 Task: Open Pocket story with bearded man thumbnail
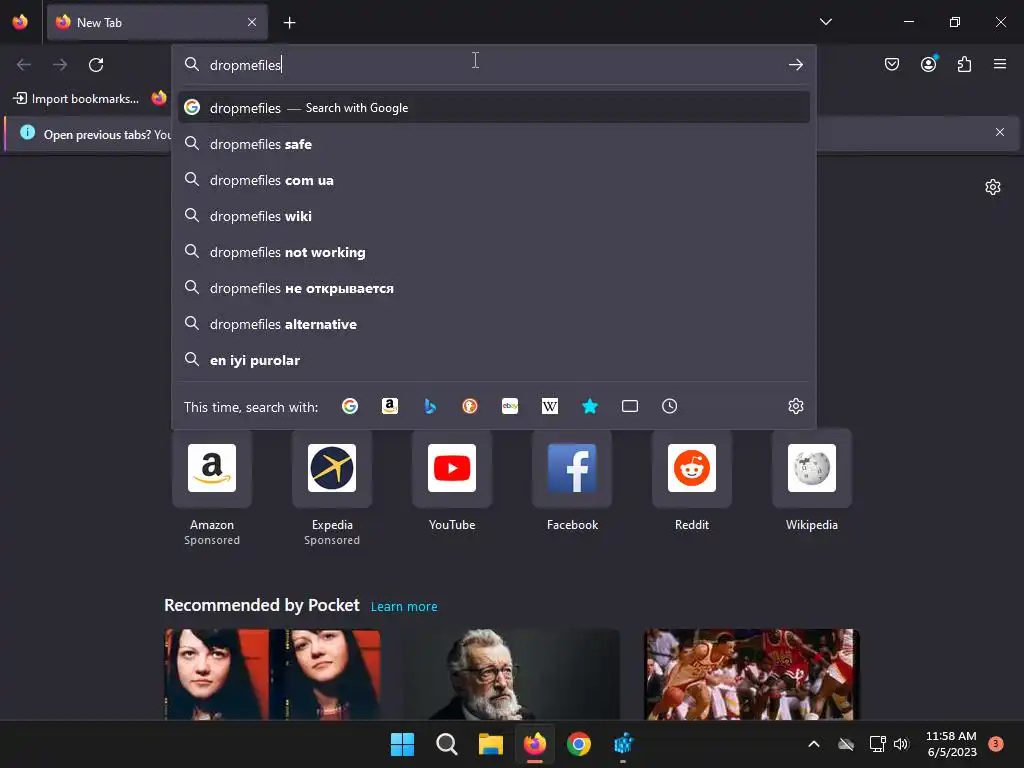[x=512, y=674]
